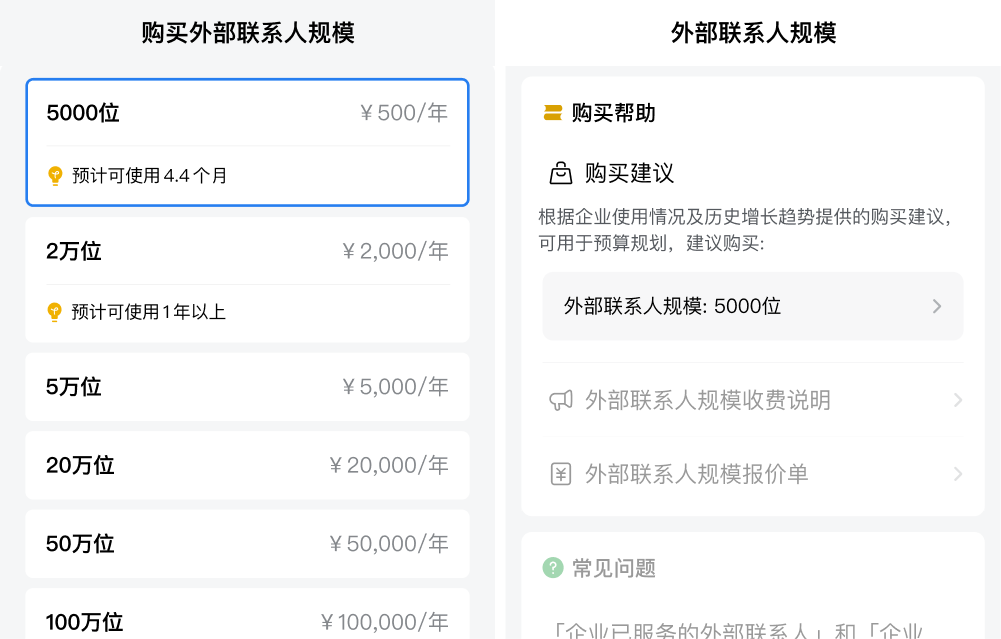Pick the 50万位 ¥50,000/年 plan
Screen dimensions: 1001x639
coord(247,544)
